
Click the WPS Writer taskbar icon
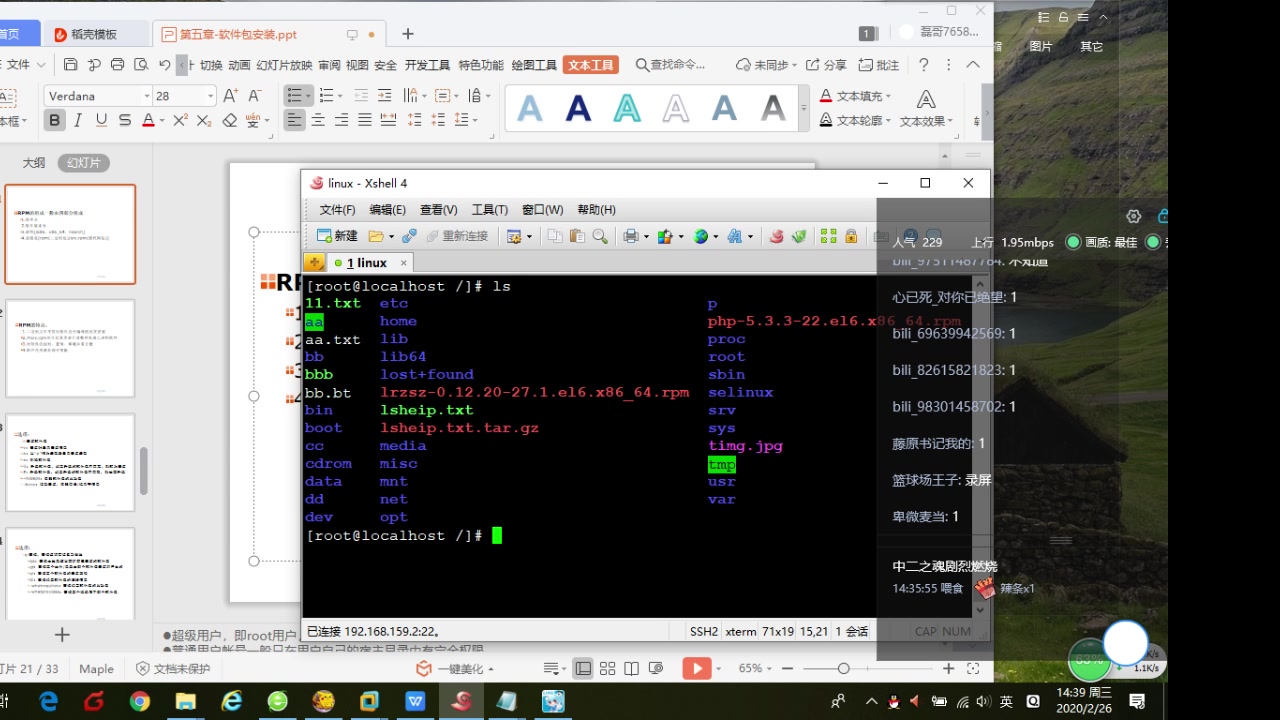coord(414,702)
